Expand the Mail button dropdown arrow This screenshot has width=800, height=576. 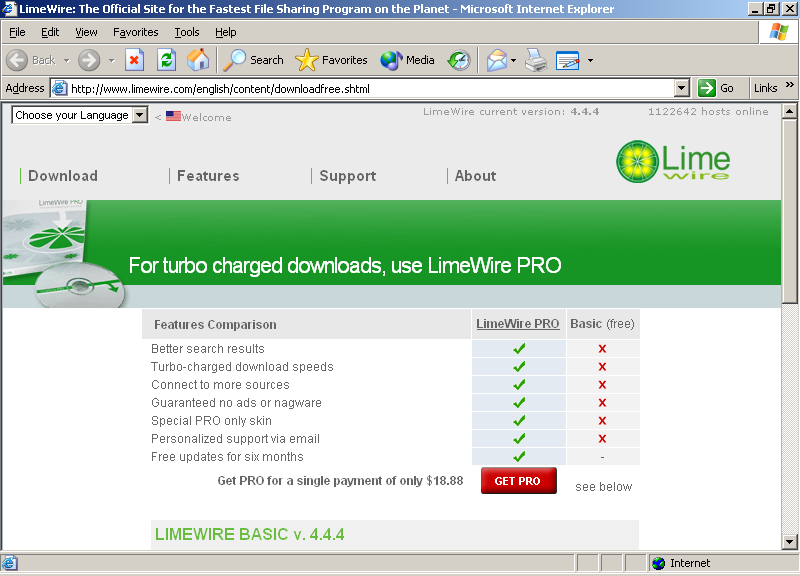513,60
